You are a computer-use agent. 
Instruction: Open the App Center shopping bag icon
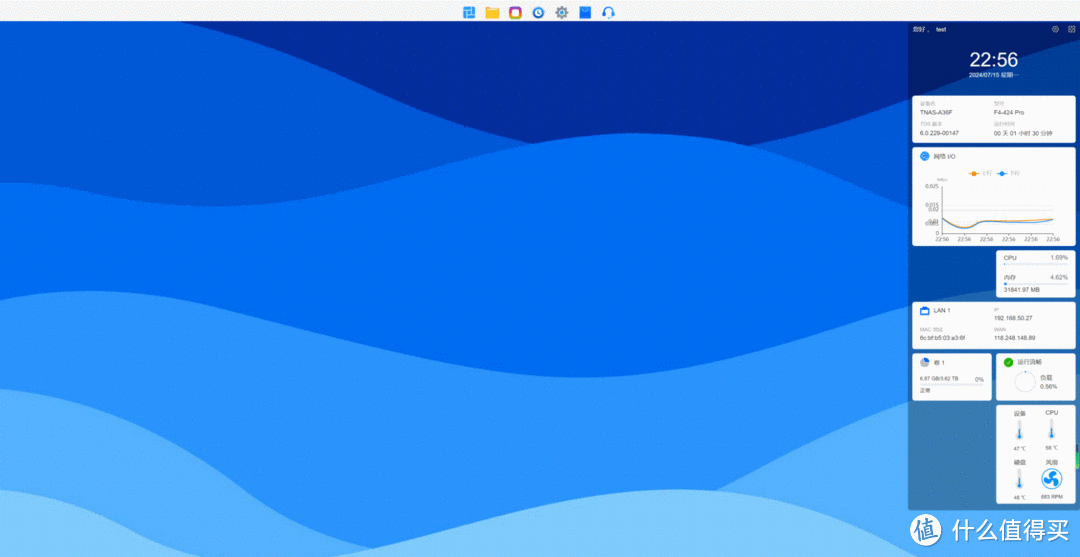tap(585, 12)
